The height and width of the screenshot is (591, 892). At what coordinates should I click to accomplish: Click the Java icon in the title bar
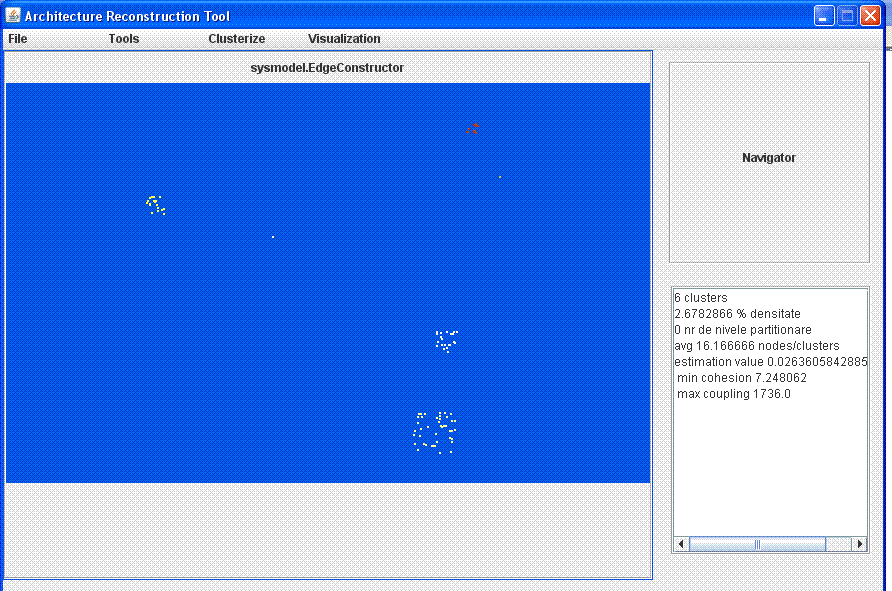coord(13,16)
